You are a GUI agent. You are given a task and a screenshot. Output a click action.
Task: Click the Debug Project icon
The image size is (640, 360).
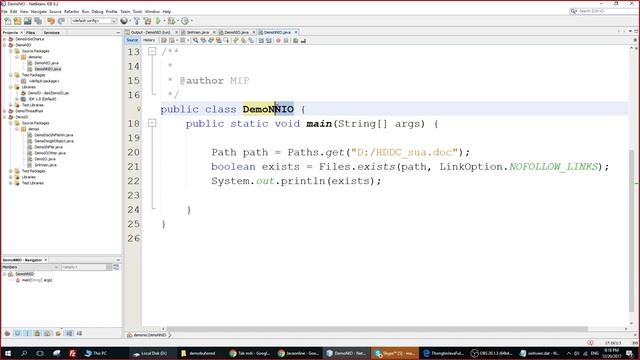(171, 21)
